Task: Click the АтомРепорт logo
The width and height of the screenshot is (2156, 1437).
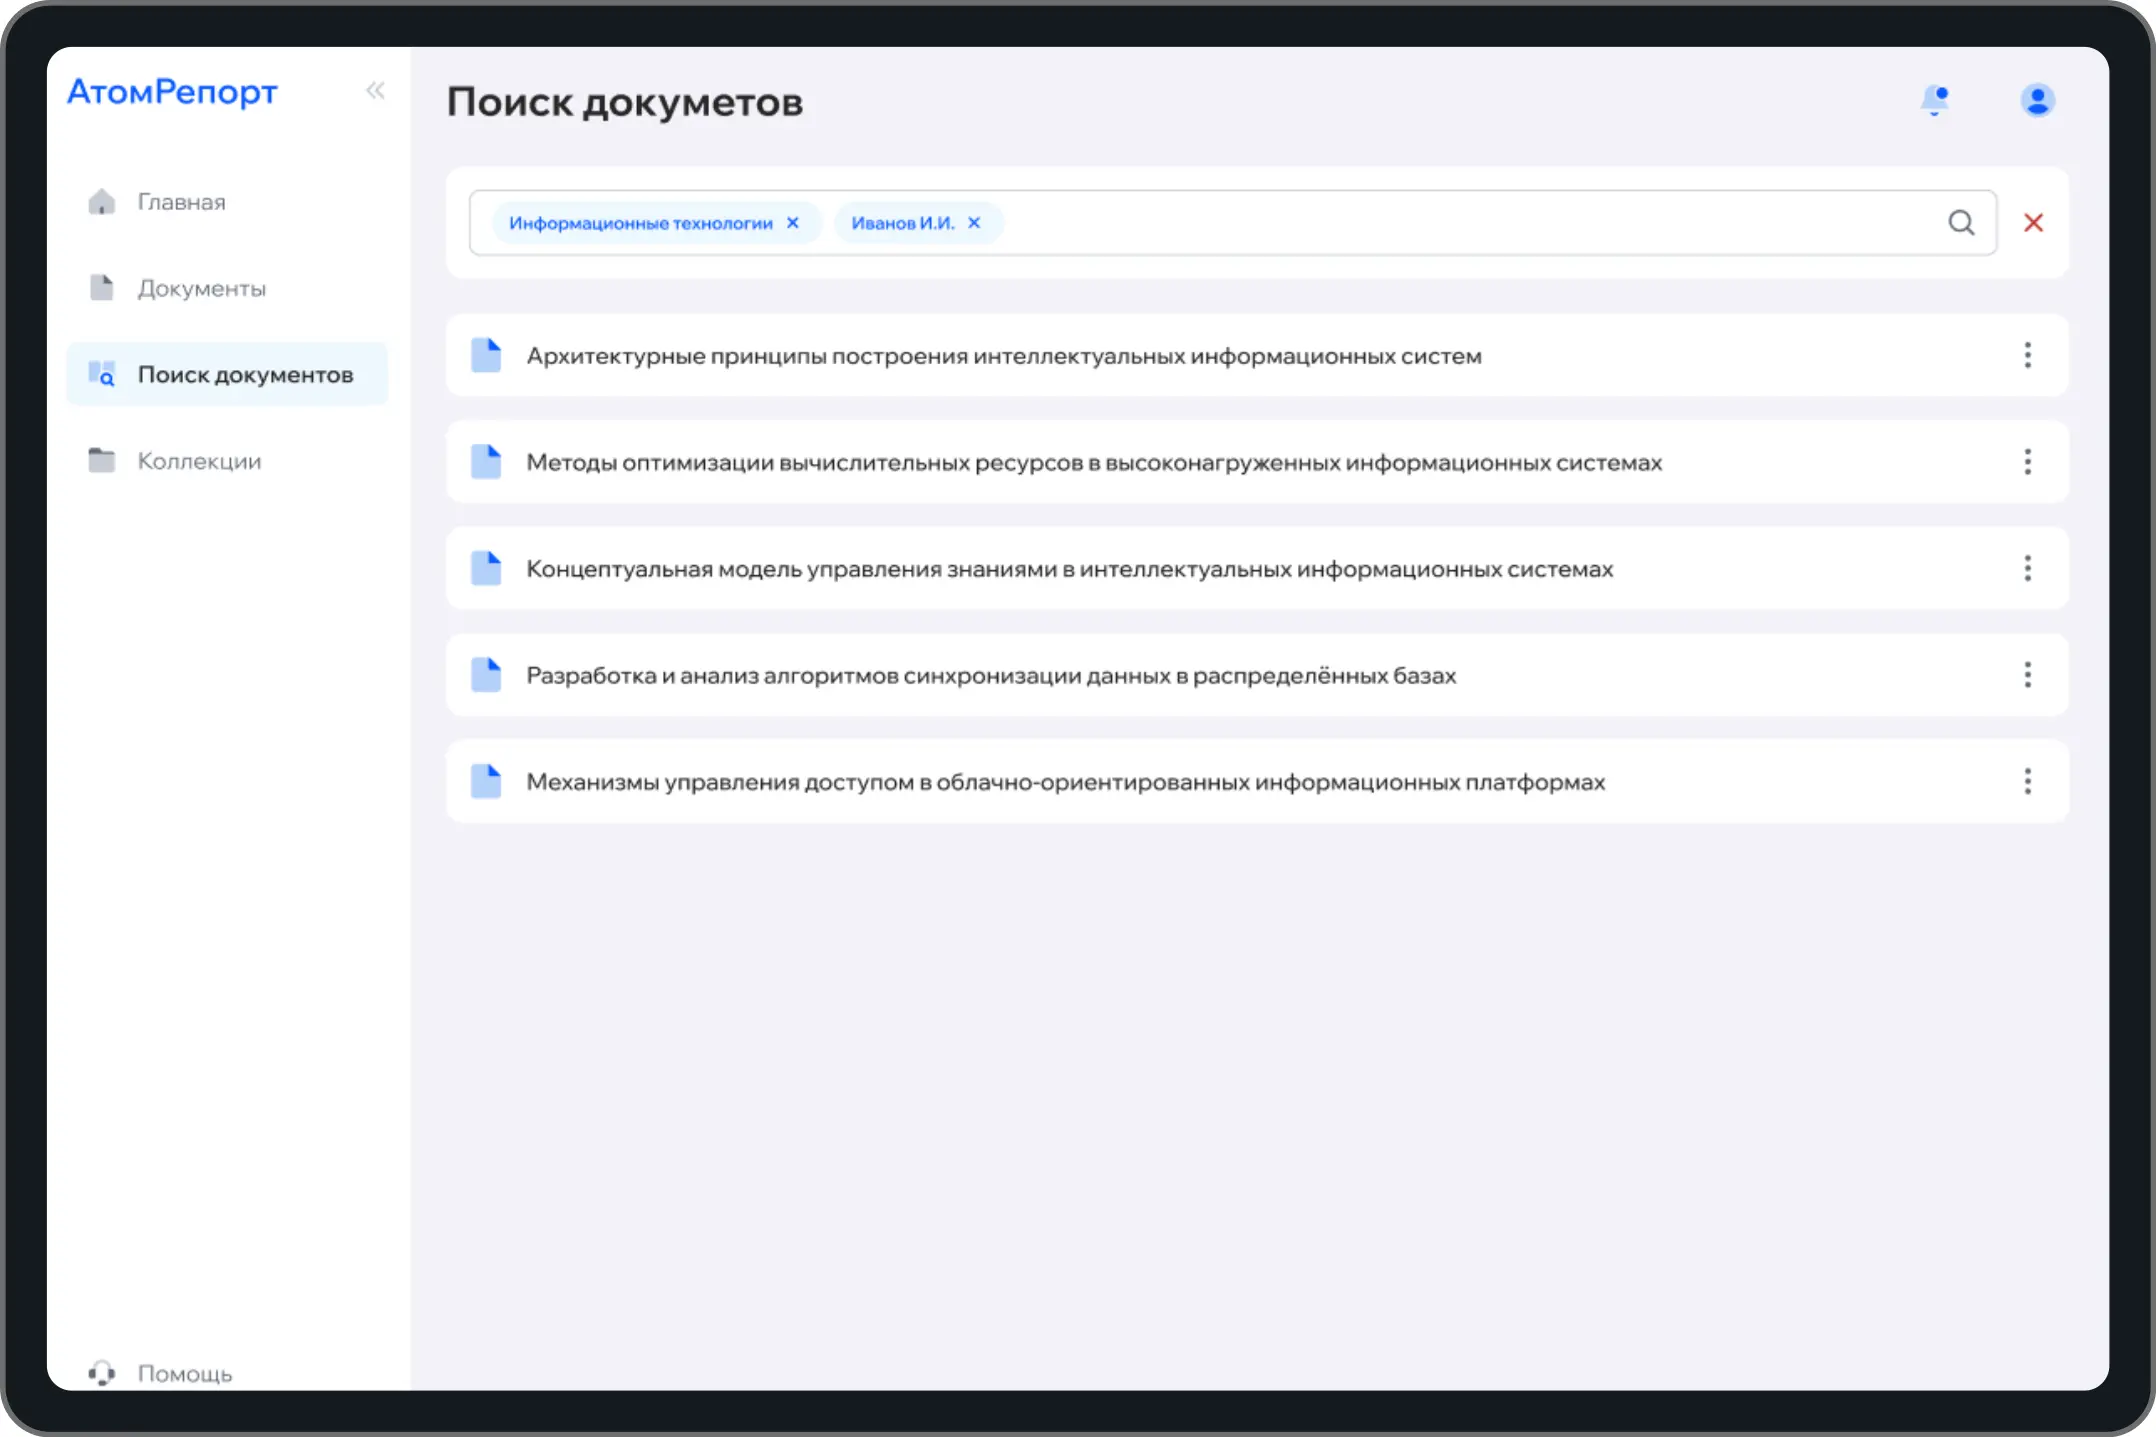Action: coord(172,92)
